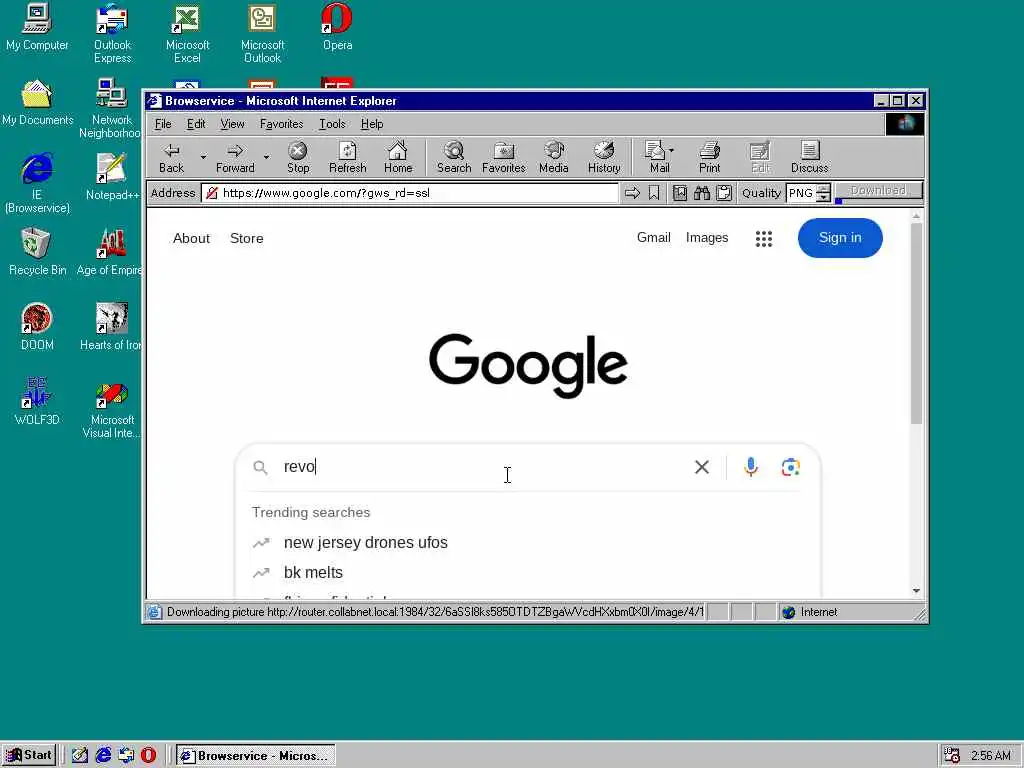1024x768 pixels.
Task: Expand the Mail button dropdown arrow
Action: tap(671, 151)
